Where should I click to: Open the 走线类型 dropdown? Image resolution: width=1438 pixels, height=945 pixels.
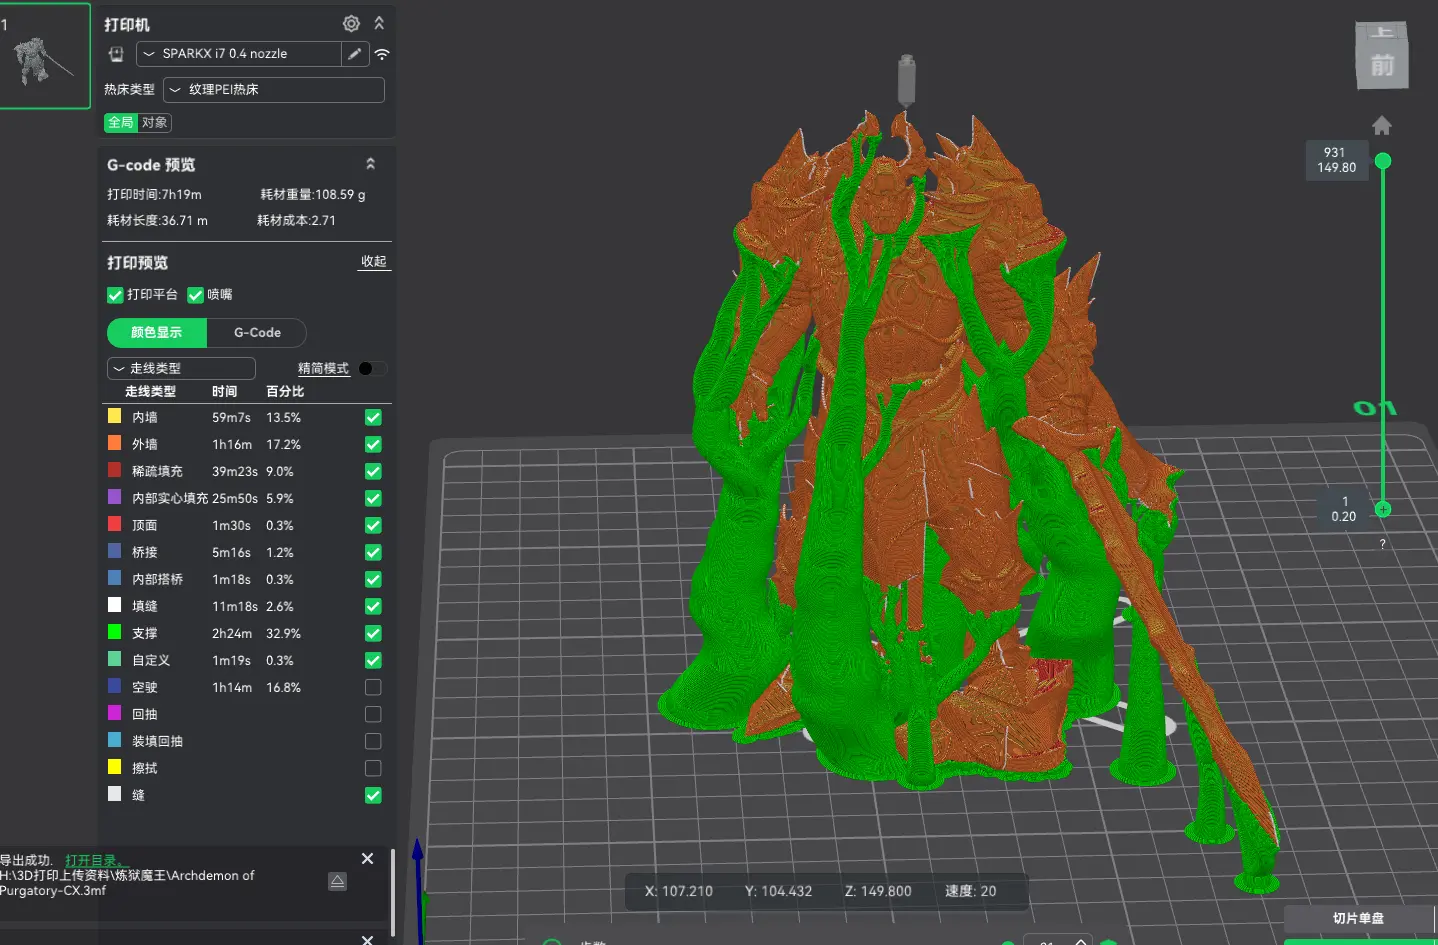[181, 368]
